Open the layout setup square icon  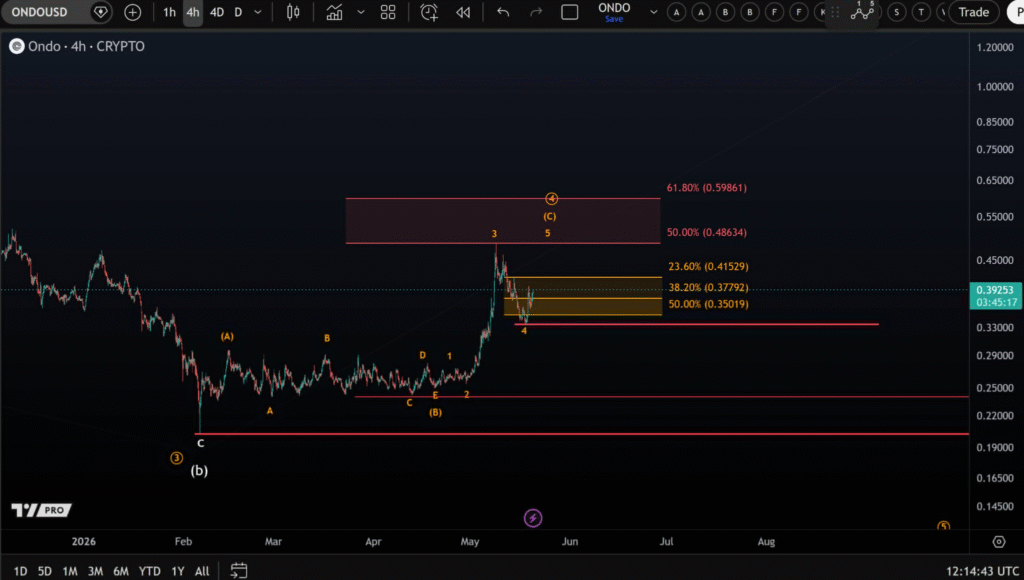pyautogui.click(x=569, y=12)
